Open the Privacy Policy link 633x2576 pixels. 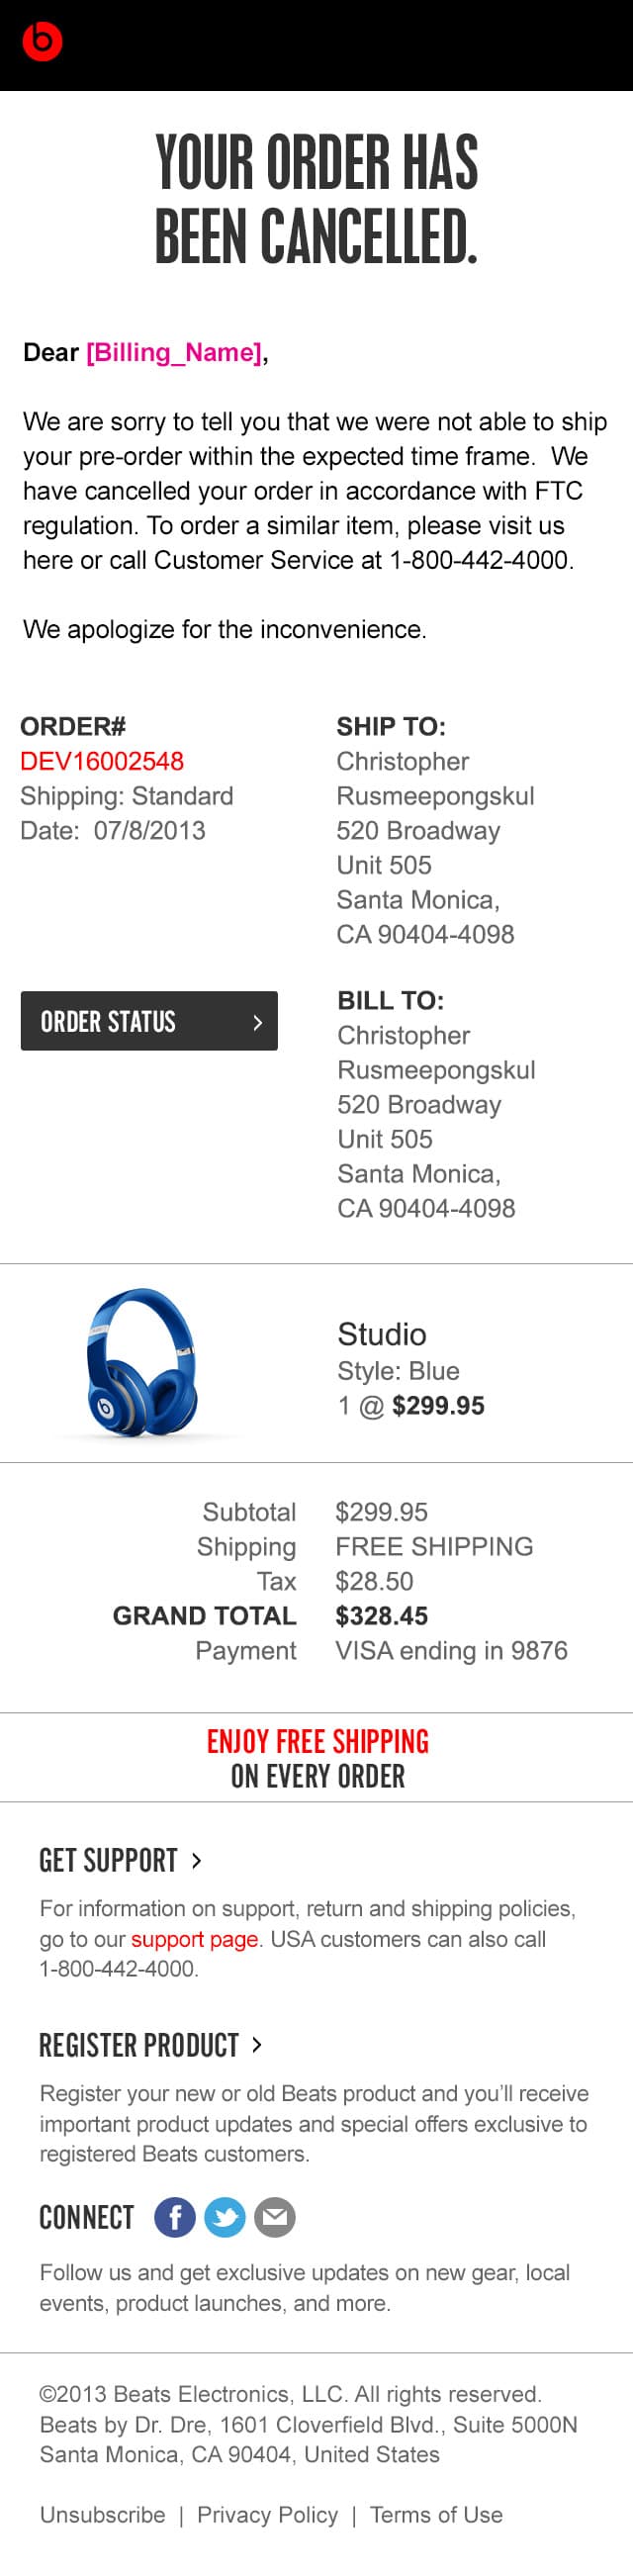coord(267,2515)
